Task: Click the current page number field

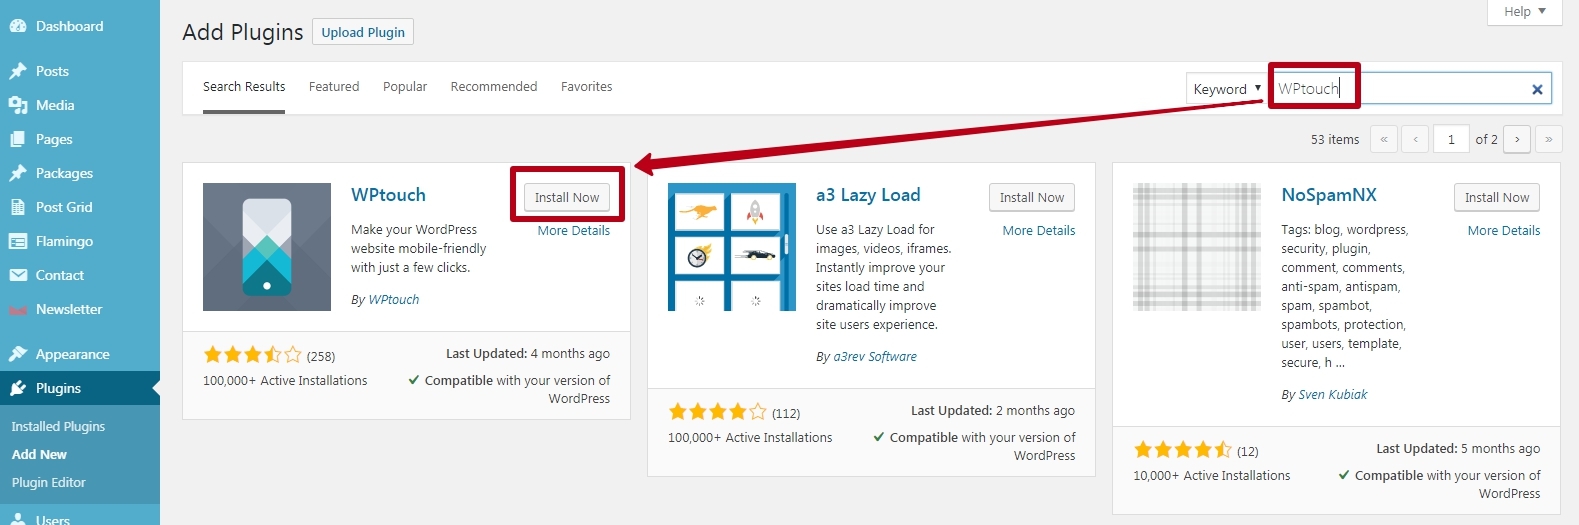Action: pyautogui.click(x=1451, y=139)
